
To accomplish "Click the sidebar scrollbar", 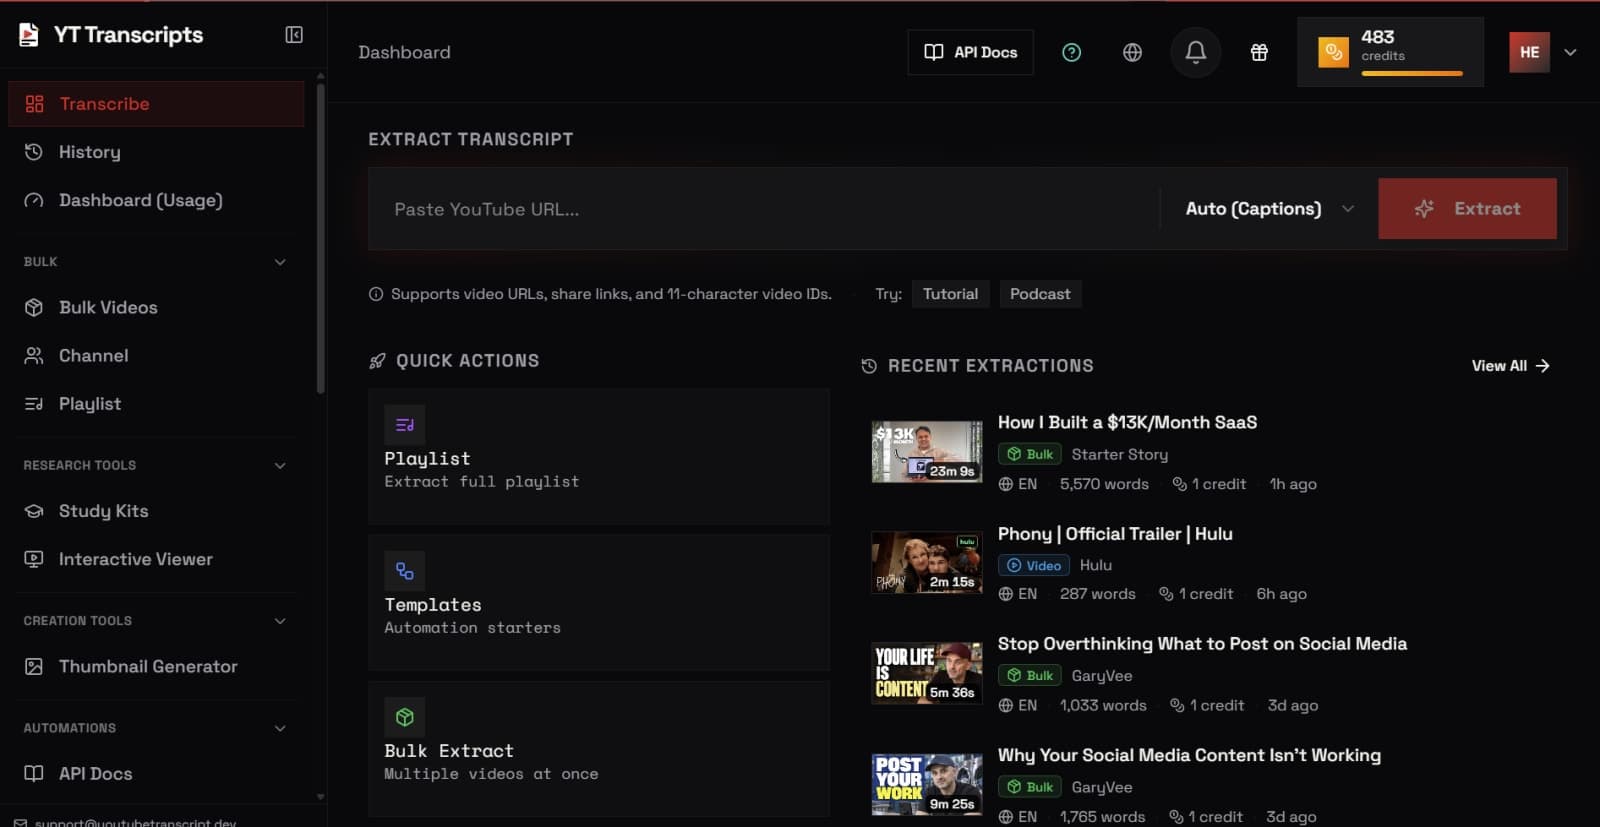I will (x=320, y=240).
